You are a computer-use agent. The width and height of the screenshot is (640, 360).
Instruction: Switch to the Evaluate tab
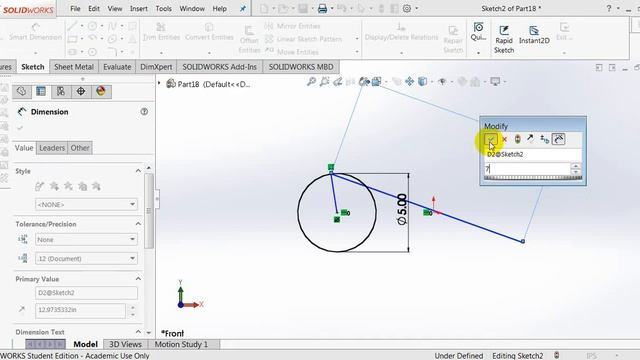(x=117, y=67)
